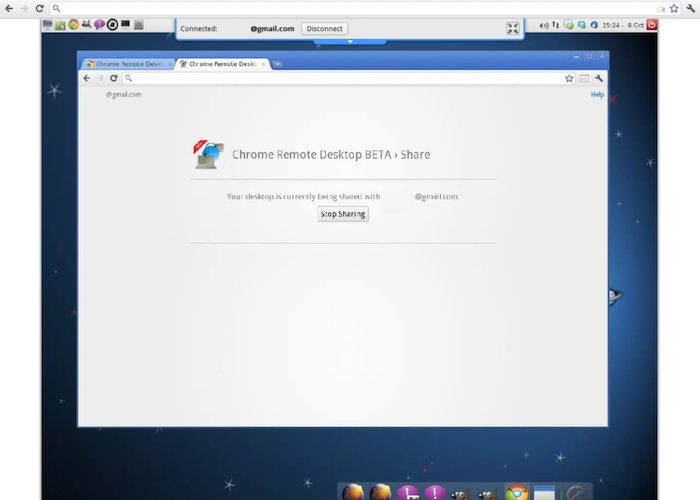700x500 pixels.
Task: Toggle full-screen using the arrows icon
Action: point(512,28)
